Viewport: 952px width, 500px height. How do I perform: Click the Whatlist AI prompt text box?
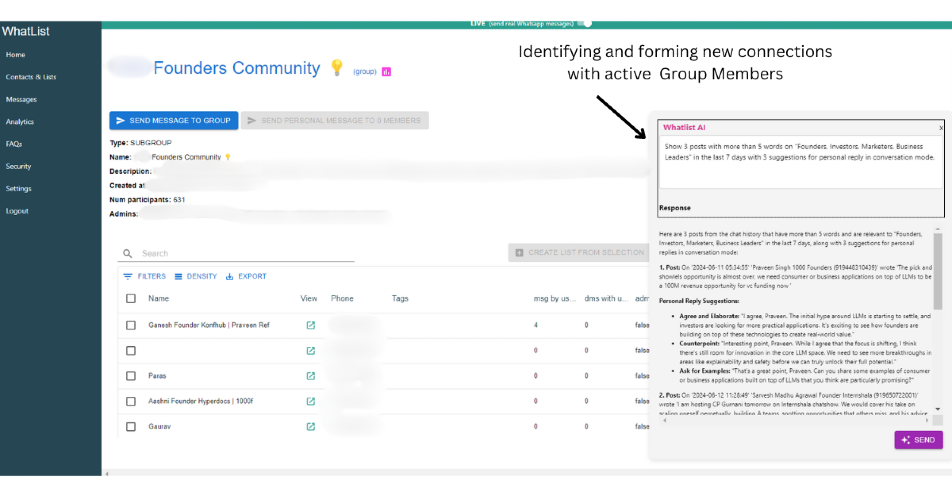801,163
